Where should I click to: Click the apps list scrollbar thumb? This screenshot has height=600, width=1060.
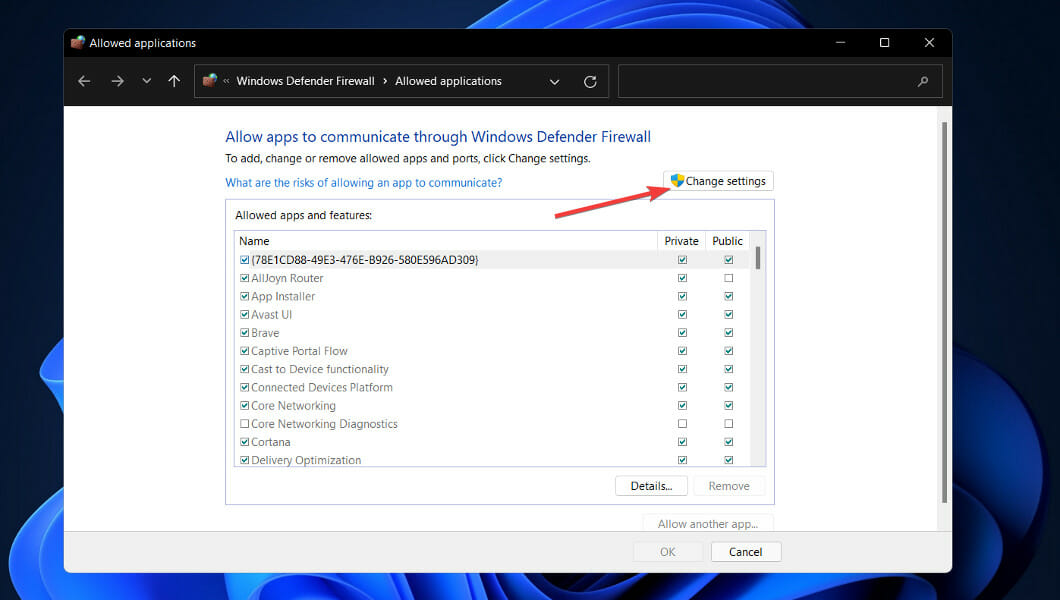758,257
